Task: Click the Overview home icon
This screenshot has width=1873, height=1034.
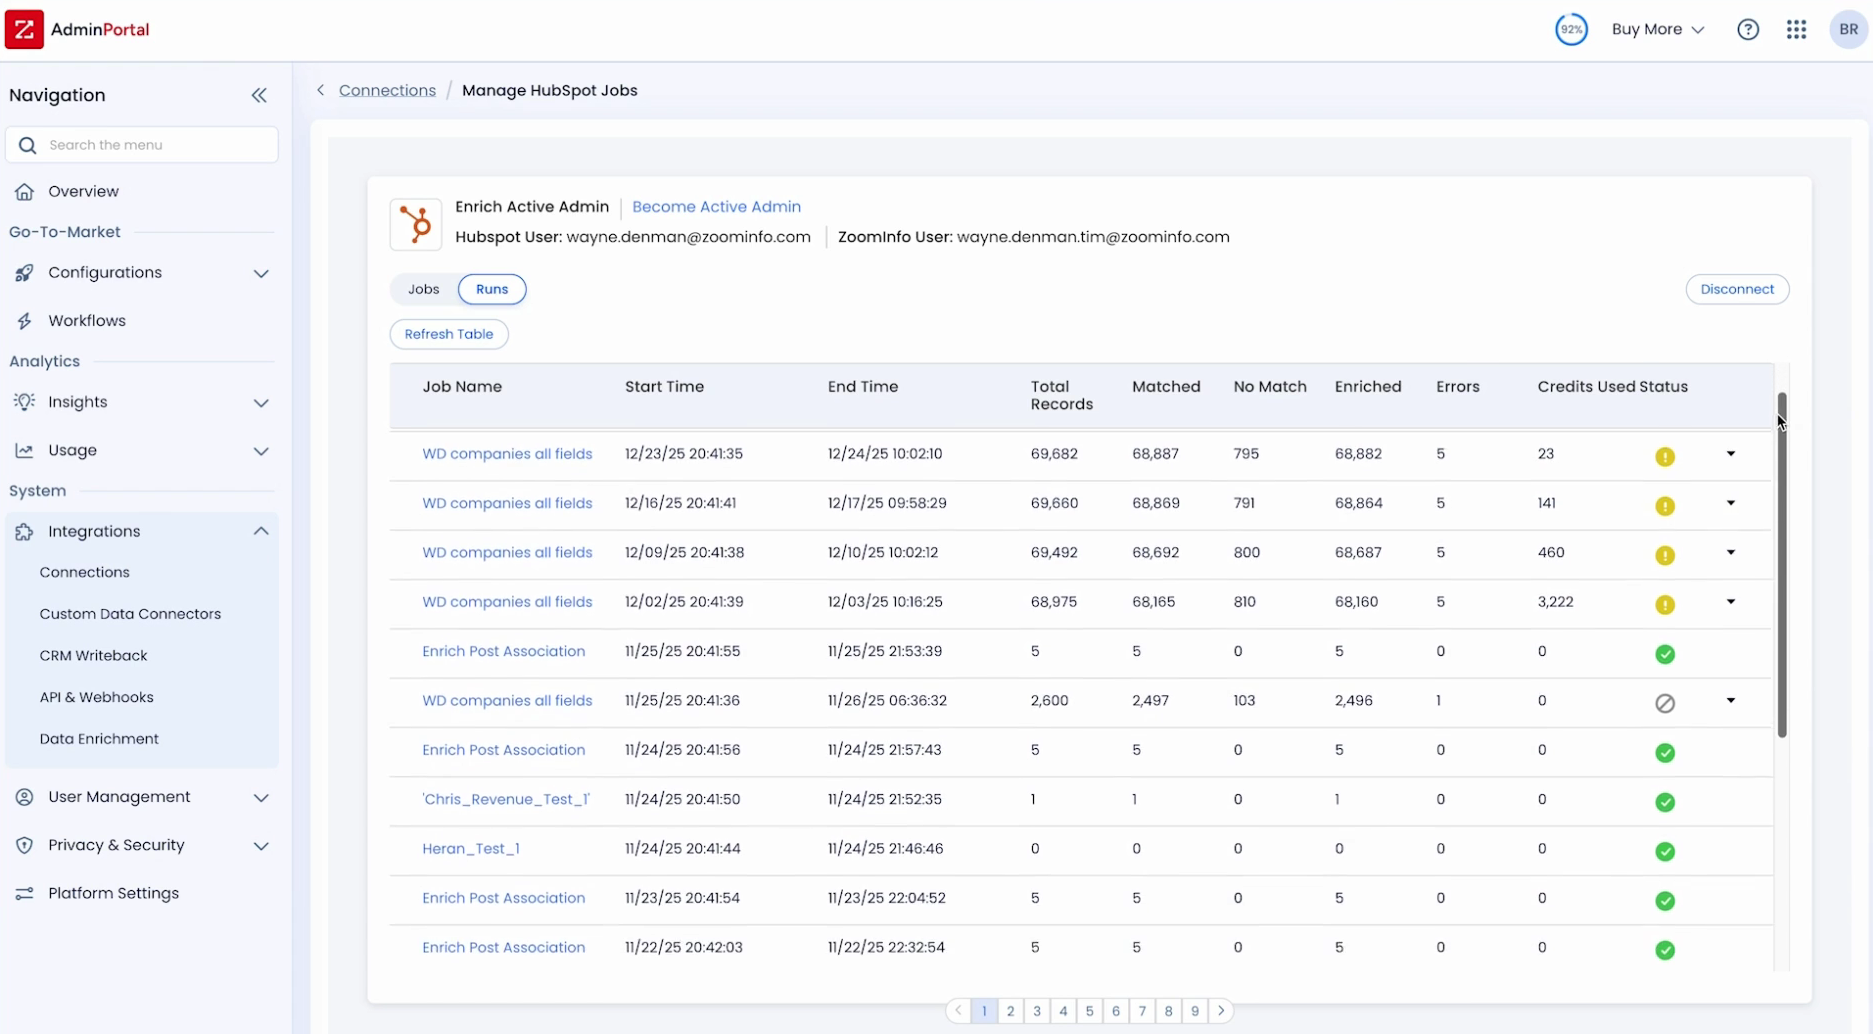Action: [x=24, y=191]
